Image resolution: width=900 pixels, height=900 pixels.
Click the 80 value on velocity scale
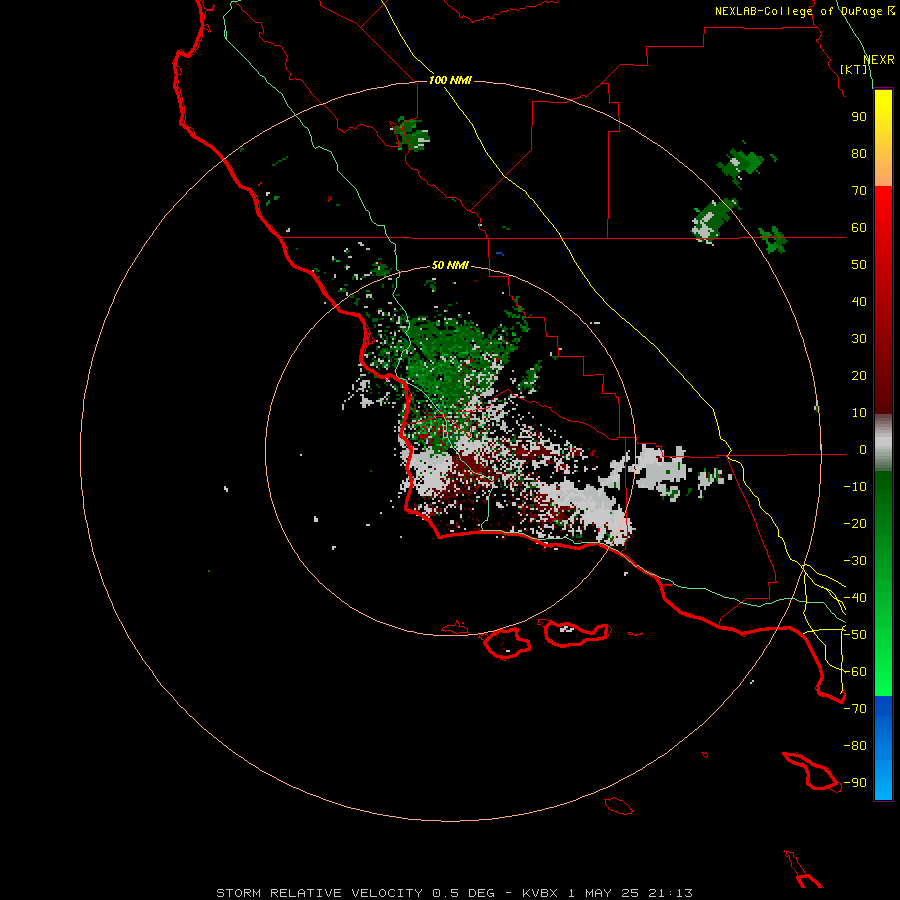pos(859,154)
